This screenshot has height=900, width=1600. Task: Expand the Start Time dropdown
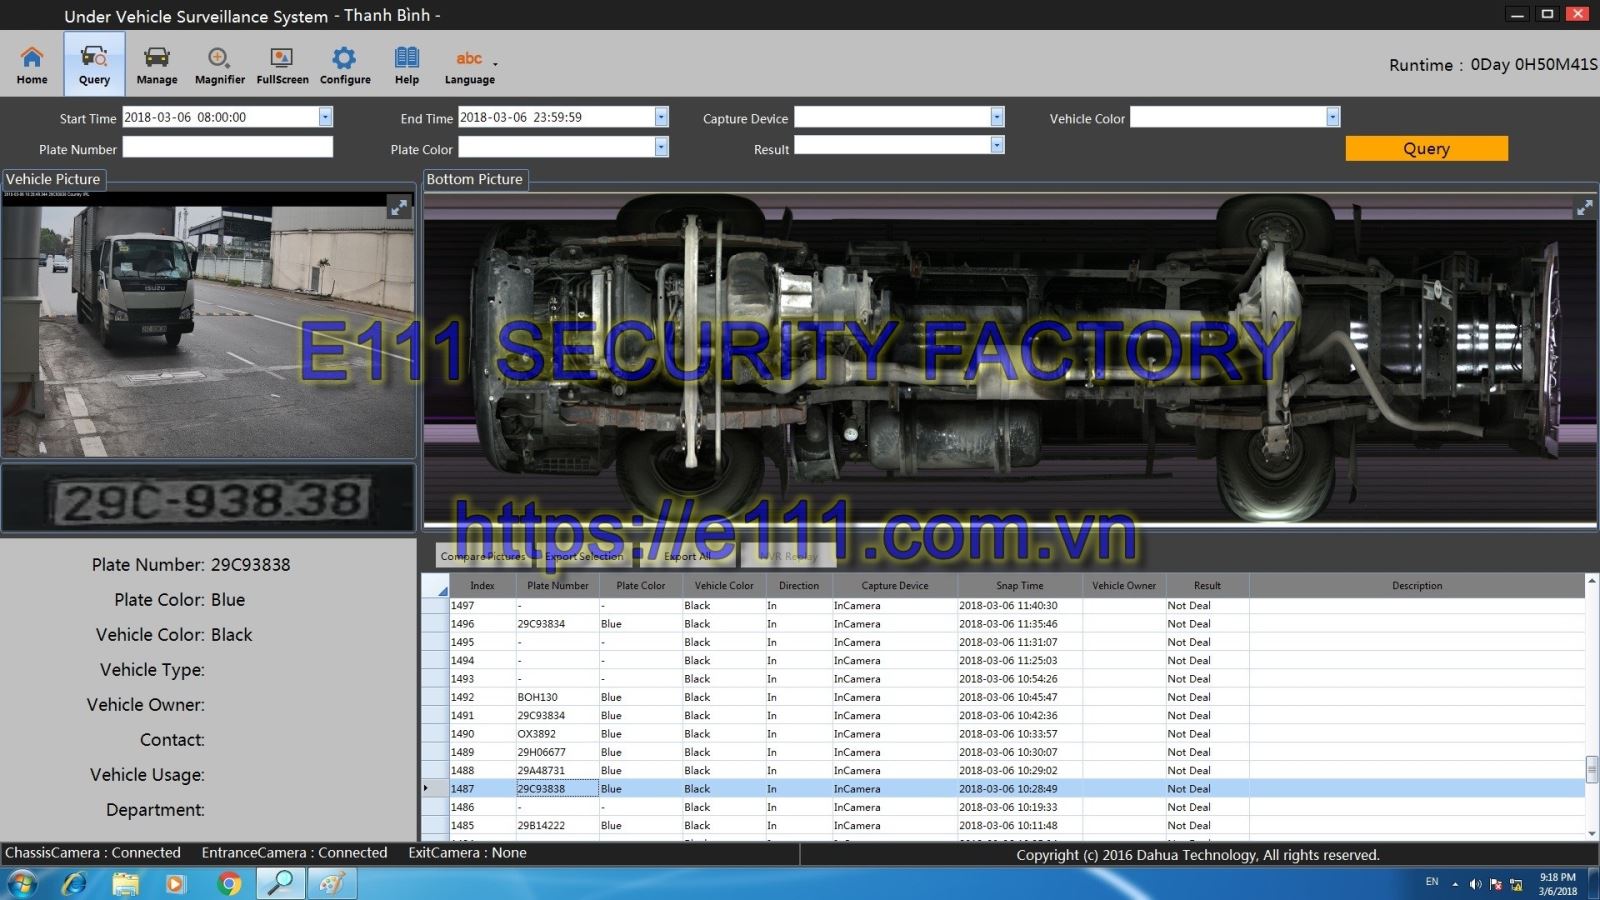(325, 117)
